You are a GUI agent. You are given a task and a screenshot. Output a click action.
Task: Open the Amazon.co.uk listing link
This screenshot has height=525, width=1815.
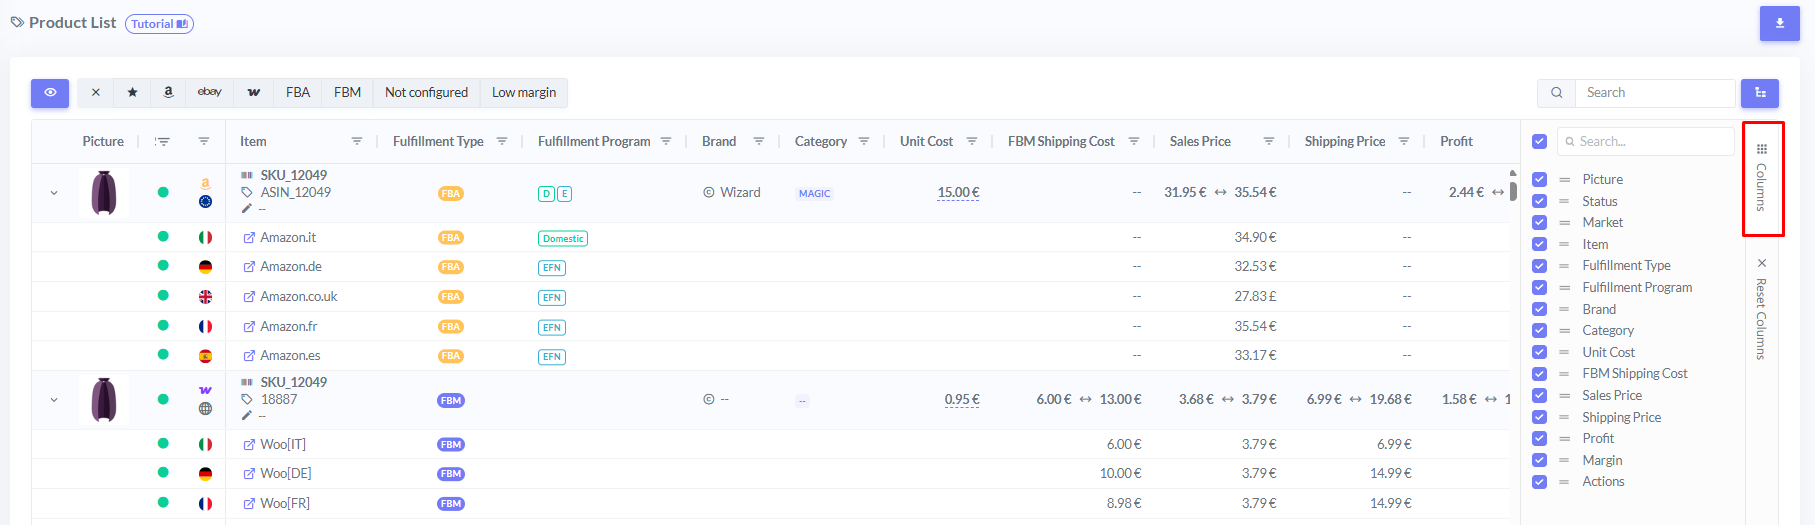coord(298,297)
